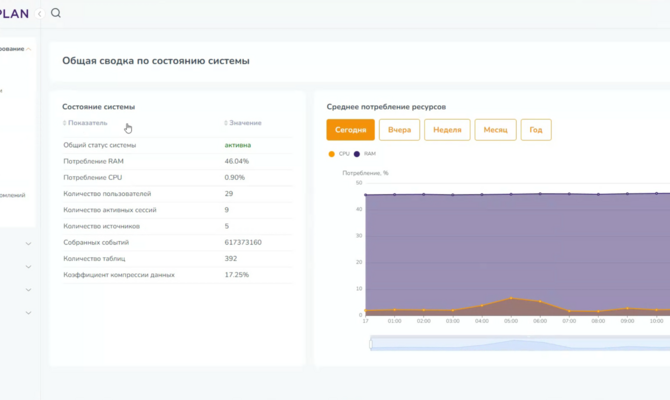The height and width of the screenshot is (400, 670).
Task: Expand the bottom-most collapsed sidebar chevron
Action: point(28,313)
